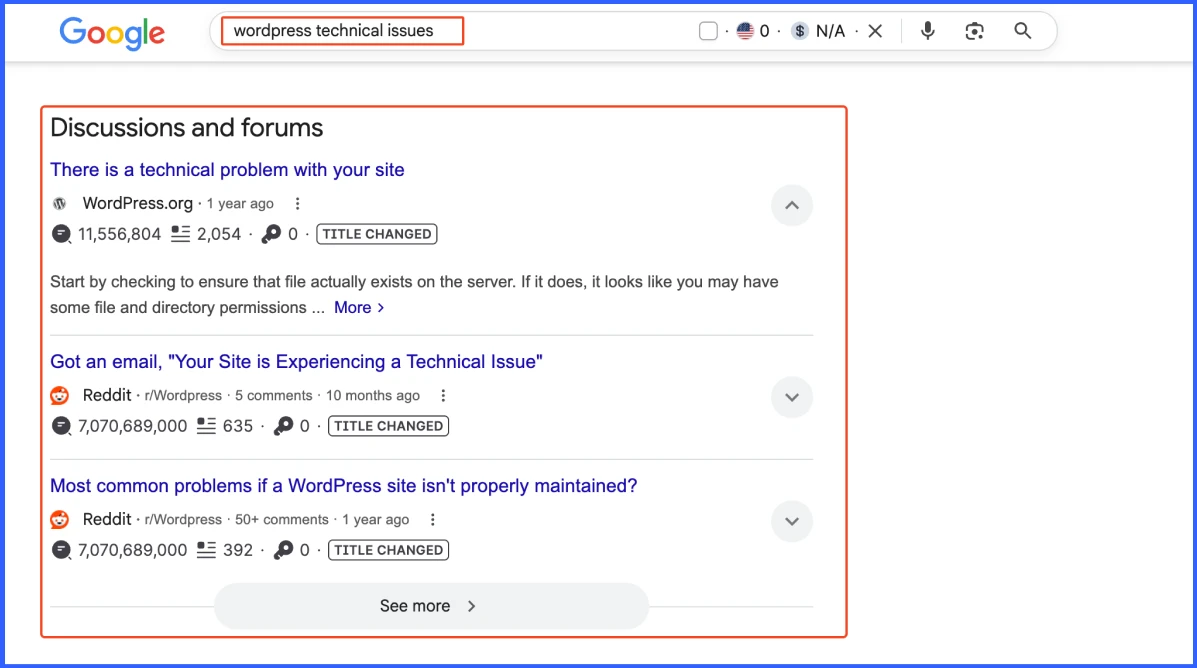The image size is (1197, 668).
Task: Expand the 'Most common problems' Reddit result
Action: pyautogui.click(x=792, y=521)
